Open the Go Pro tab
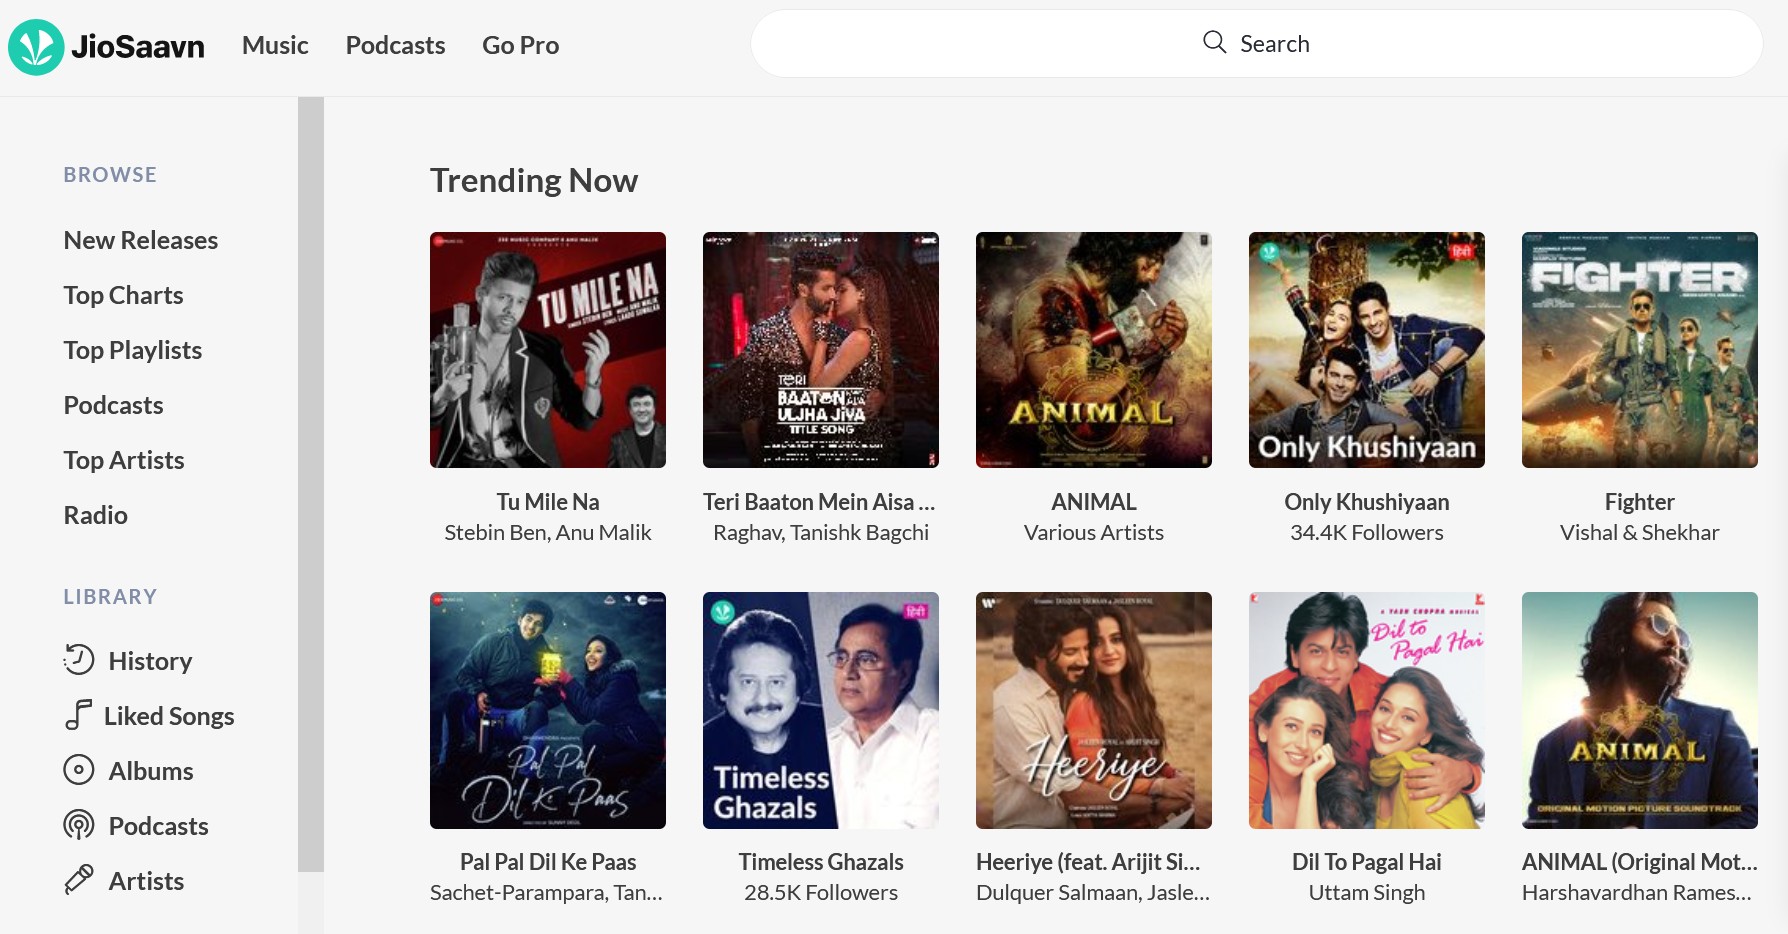Viewport: 1788px width, 934px height. [520, 45]
